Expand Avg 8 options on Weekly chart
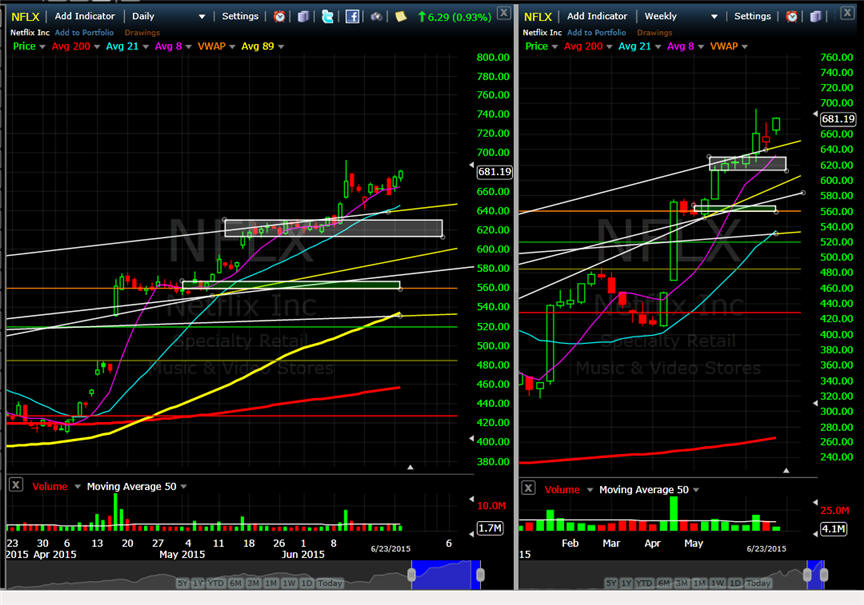Screen dimensions: 864x605 click(701, 47)
